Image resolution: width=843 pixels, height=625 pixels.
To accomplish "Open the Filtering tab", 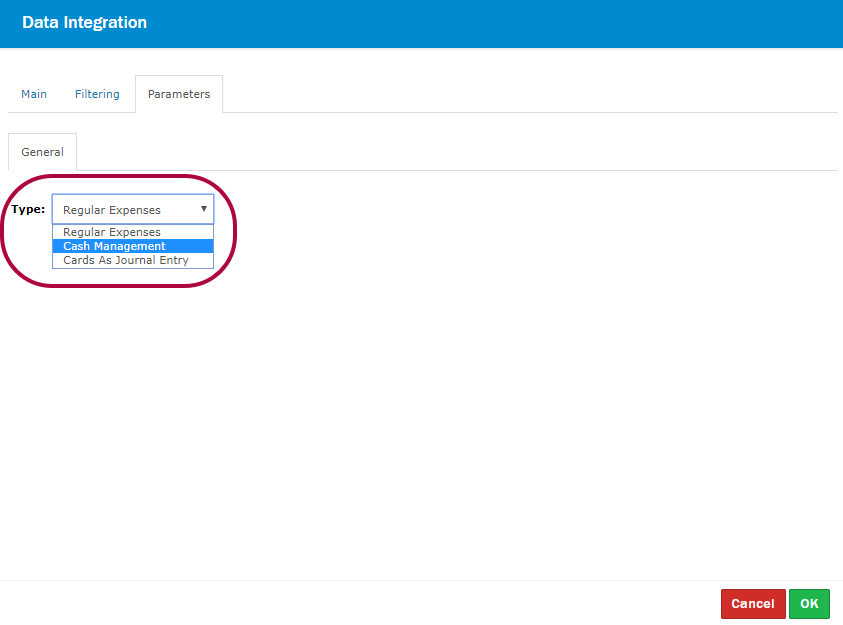I will coord(97,94).
